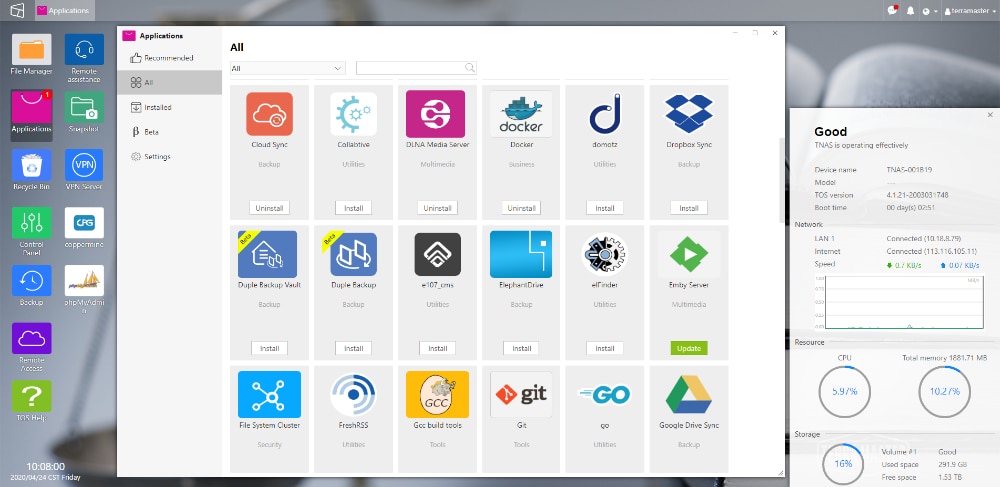Install the elFinder app
The width and height of the screenshot is (1000, 487).
pyautogui.click(x=605, y=348)
